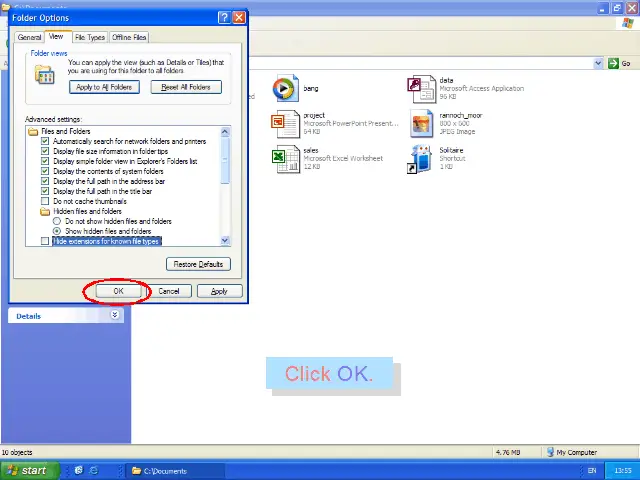Click the green Go arrow button
The width and height of the screenshot is (640, 480).
pos(613,63)
